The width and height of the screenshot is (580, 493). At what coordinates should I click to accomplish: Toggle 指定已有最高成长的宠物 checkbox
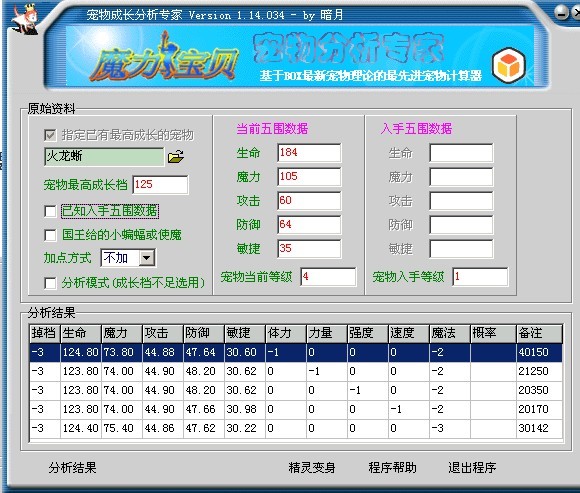click(x=50, y=135)
